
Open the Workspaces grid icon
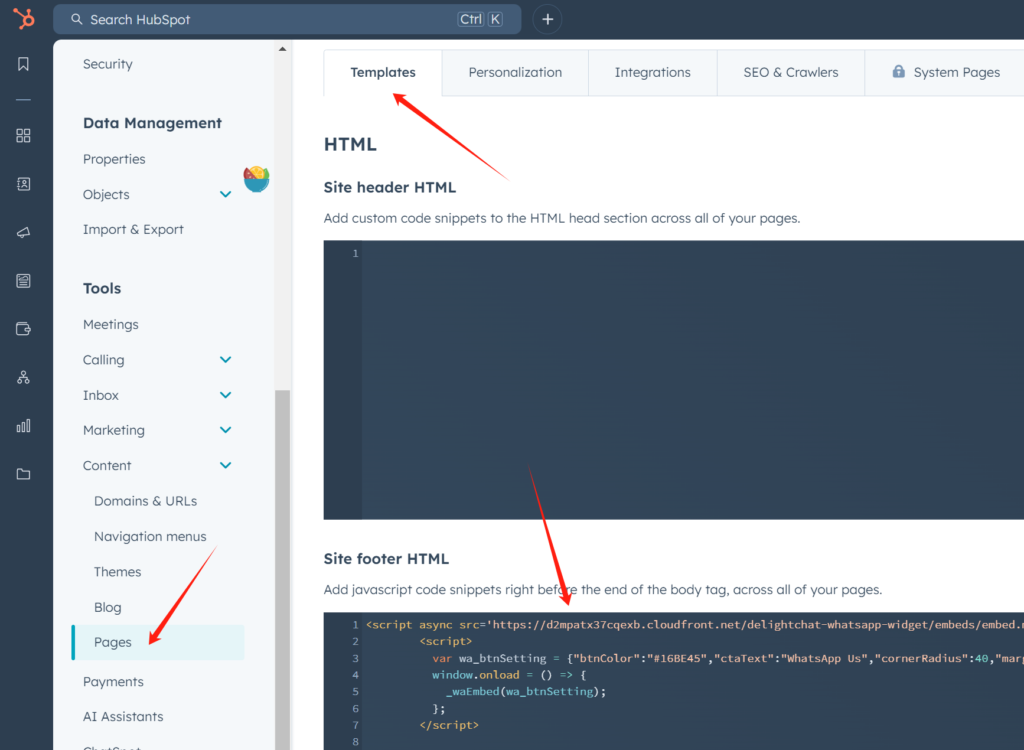[x=23, y=136]
